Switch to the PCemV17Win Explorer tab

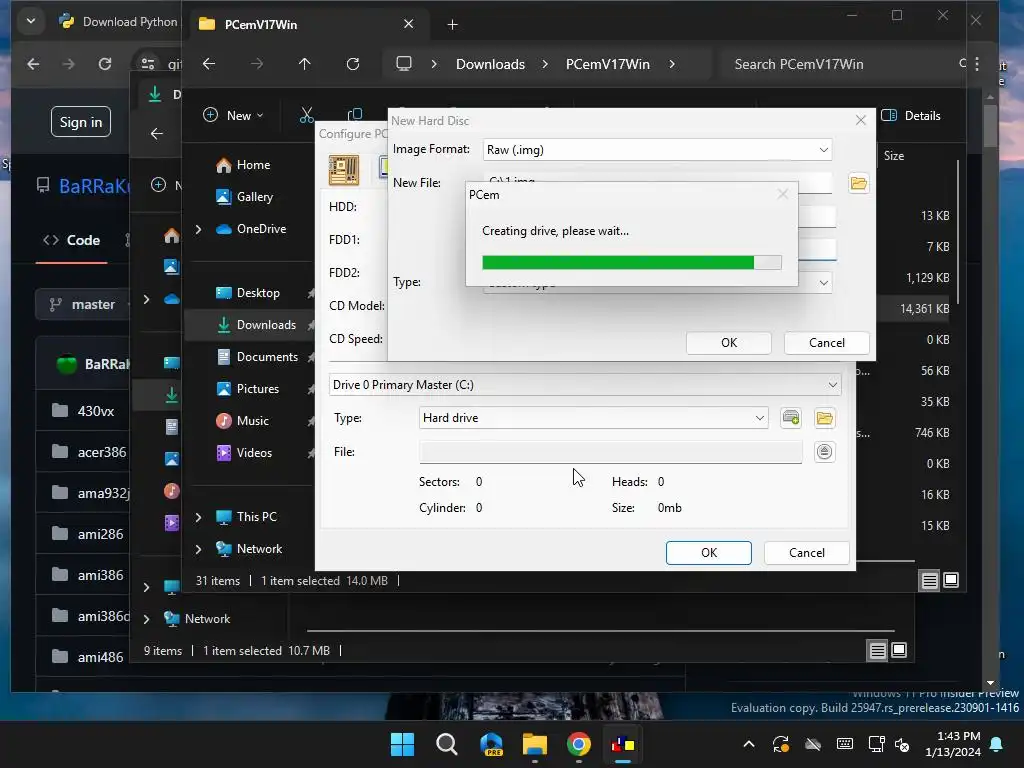pos(306,25)
